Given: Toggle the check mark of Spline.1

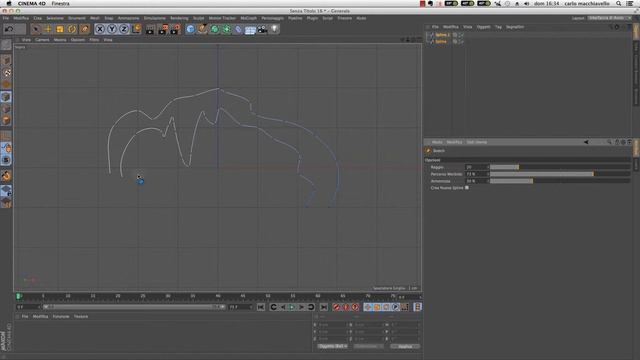Looking at the screenshot, I should click(461, 35).
